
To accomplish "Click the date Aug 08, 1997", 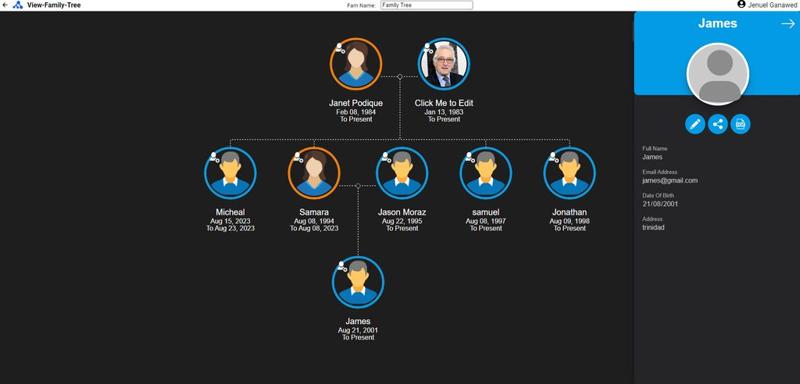I will tap(486, 221).
